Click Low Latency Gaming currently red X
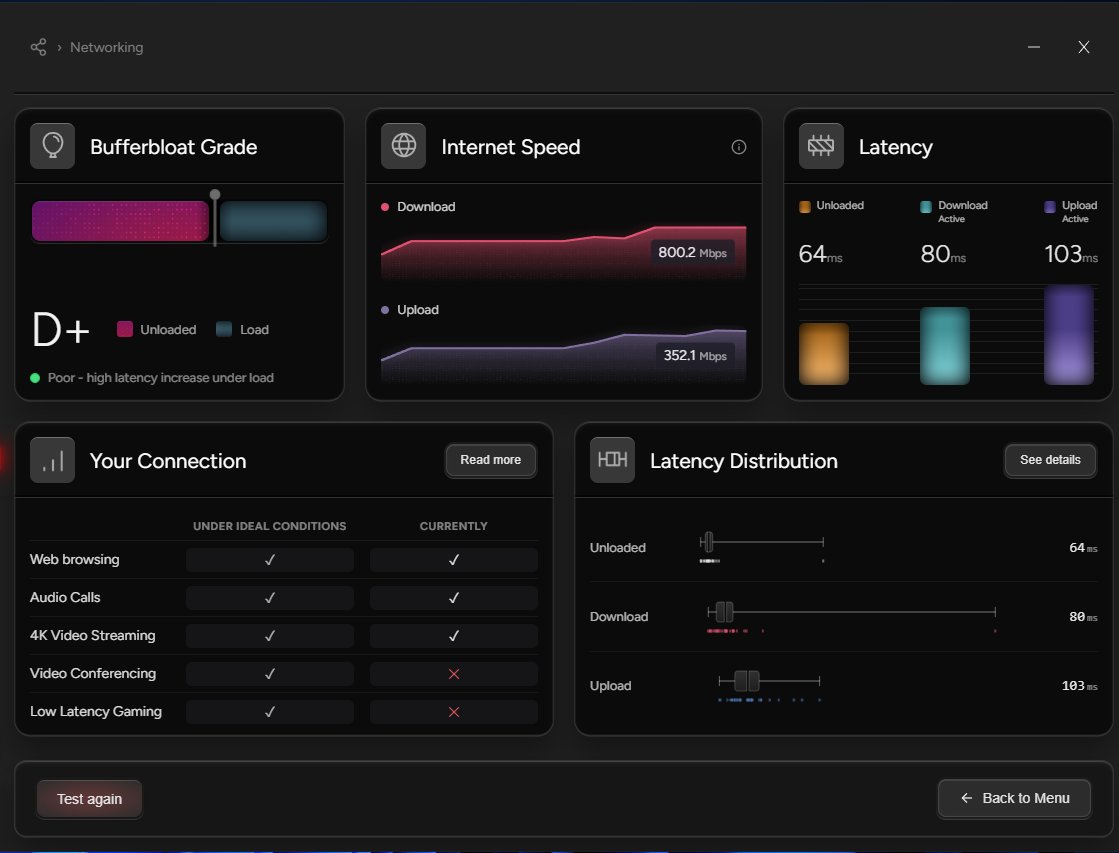The image size is (1119, 853). tap(454, 712)
